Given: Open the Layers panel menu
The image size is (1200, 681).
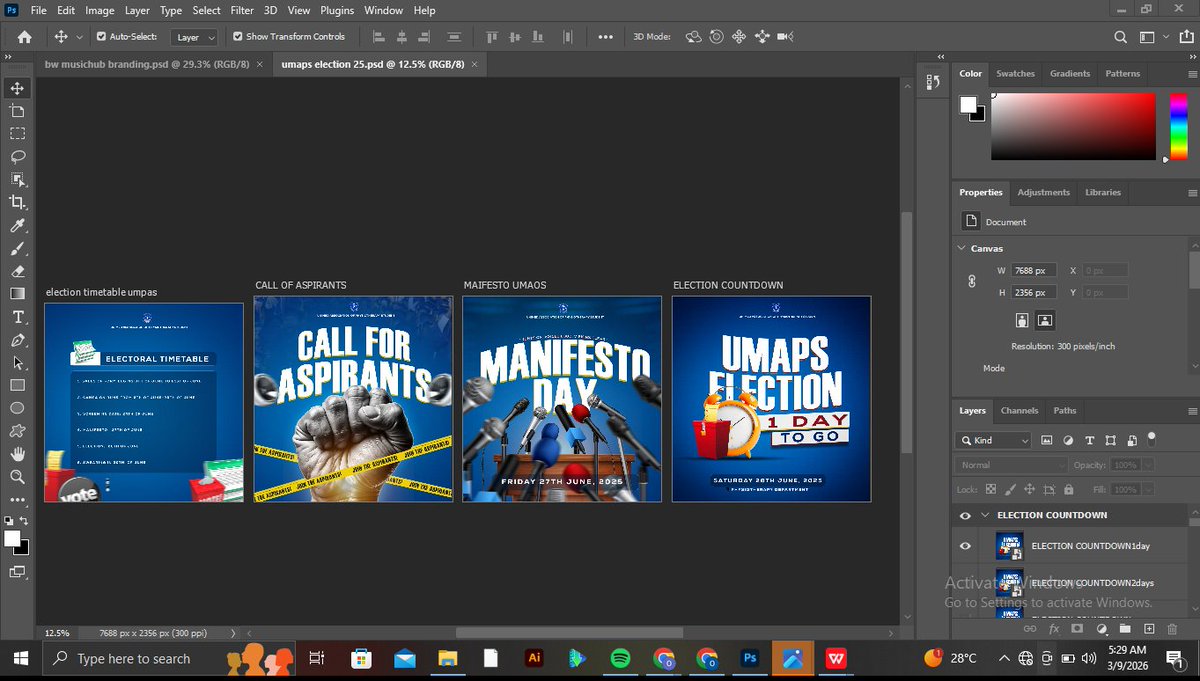Looking at the screenshot, I should [1192, 411].
